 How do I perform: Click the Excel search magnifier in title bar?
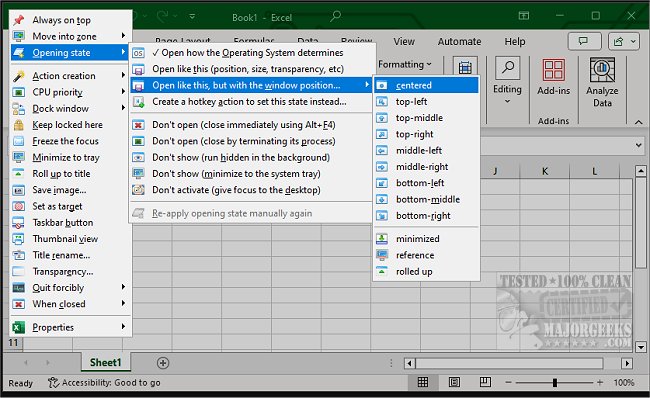click(335, 17)
